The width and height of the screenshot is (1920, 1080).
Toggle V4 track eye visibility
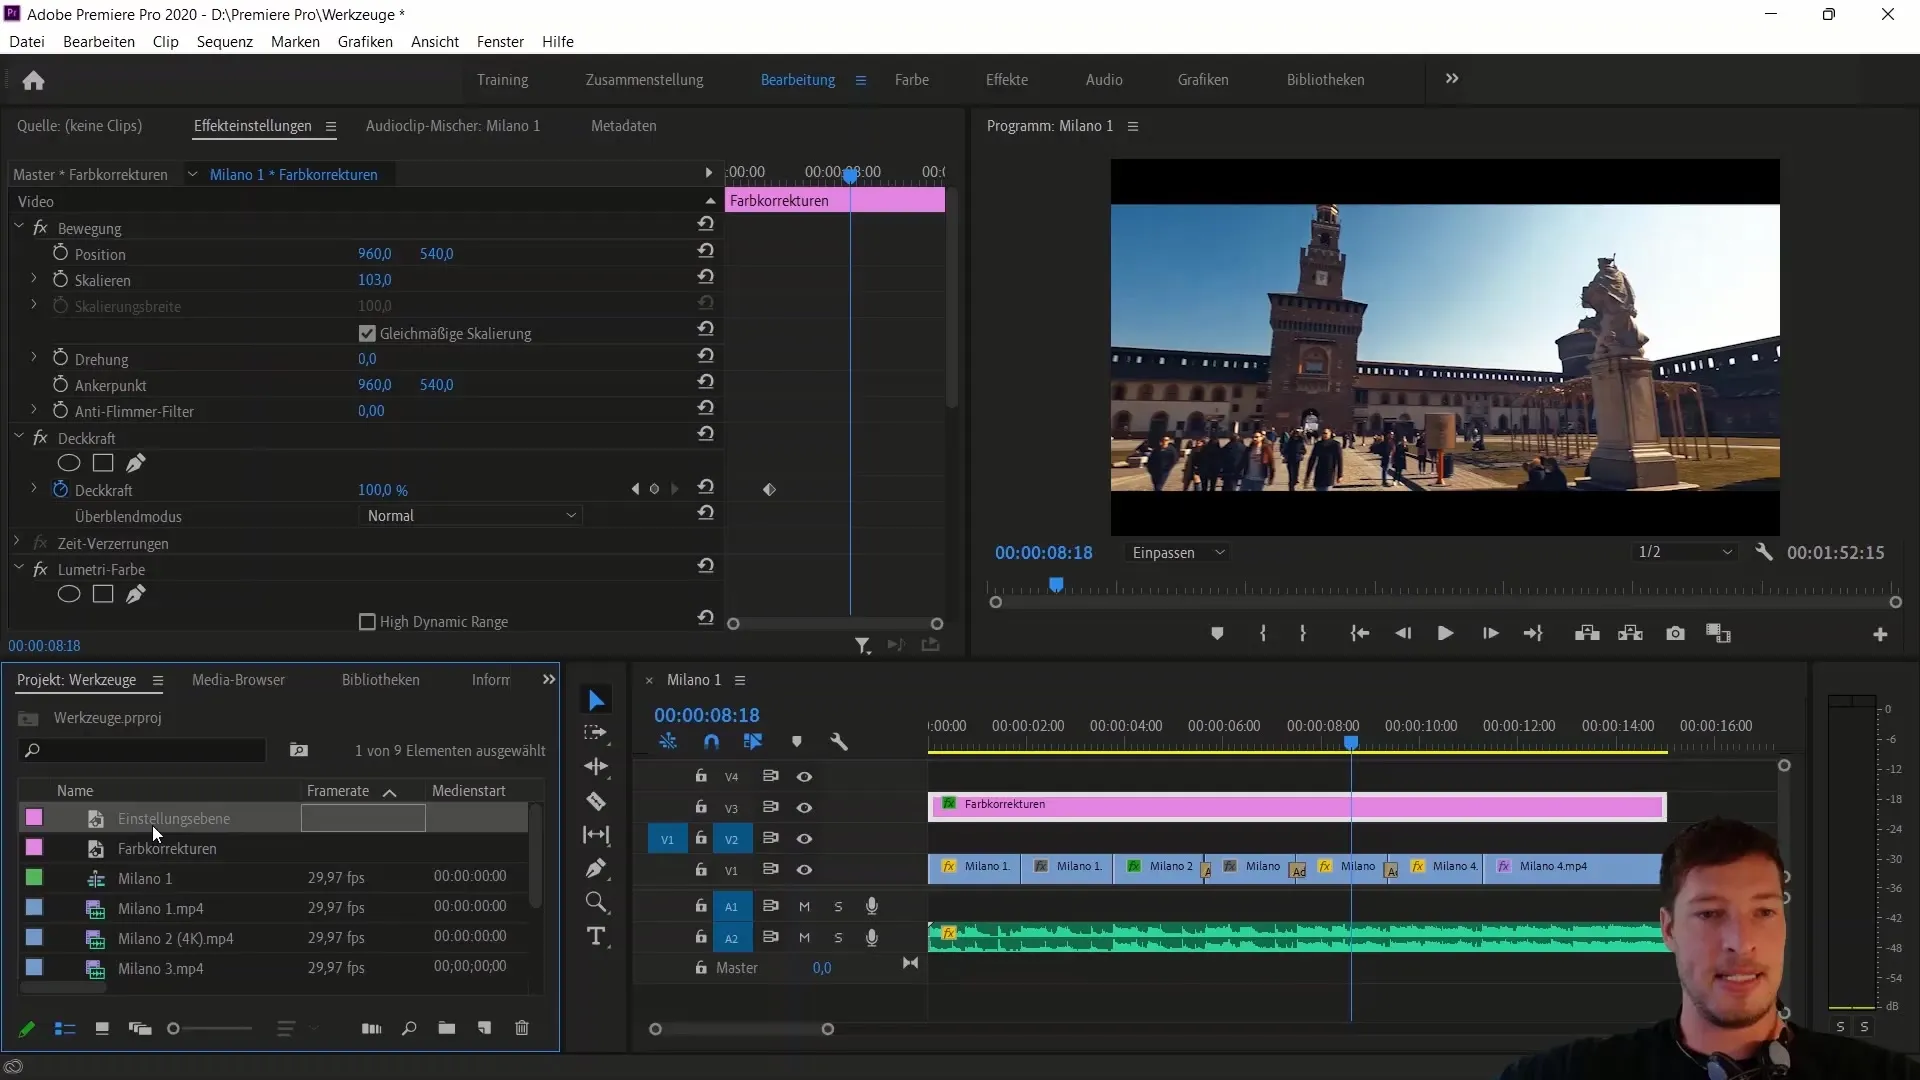[x=804, y=777]
